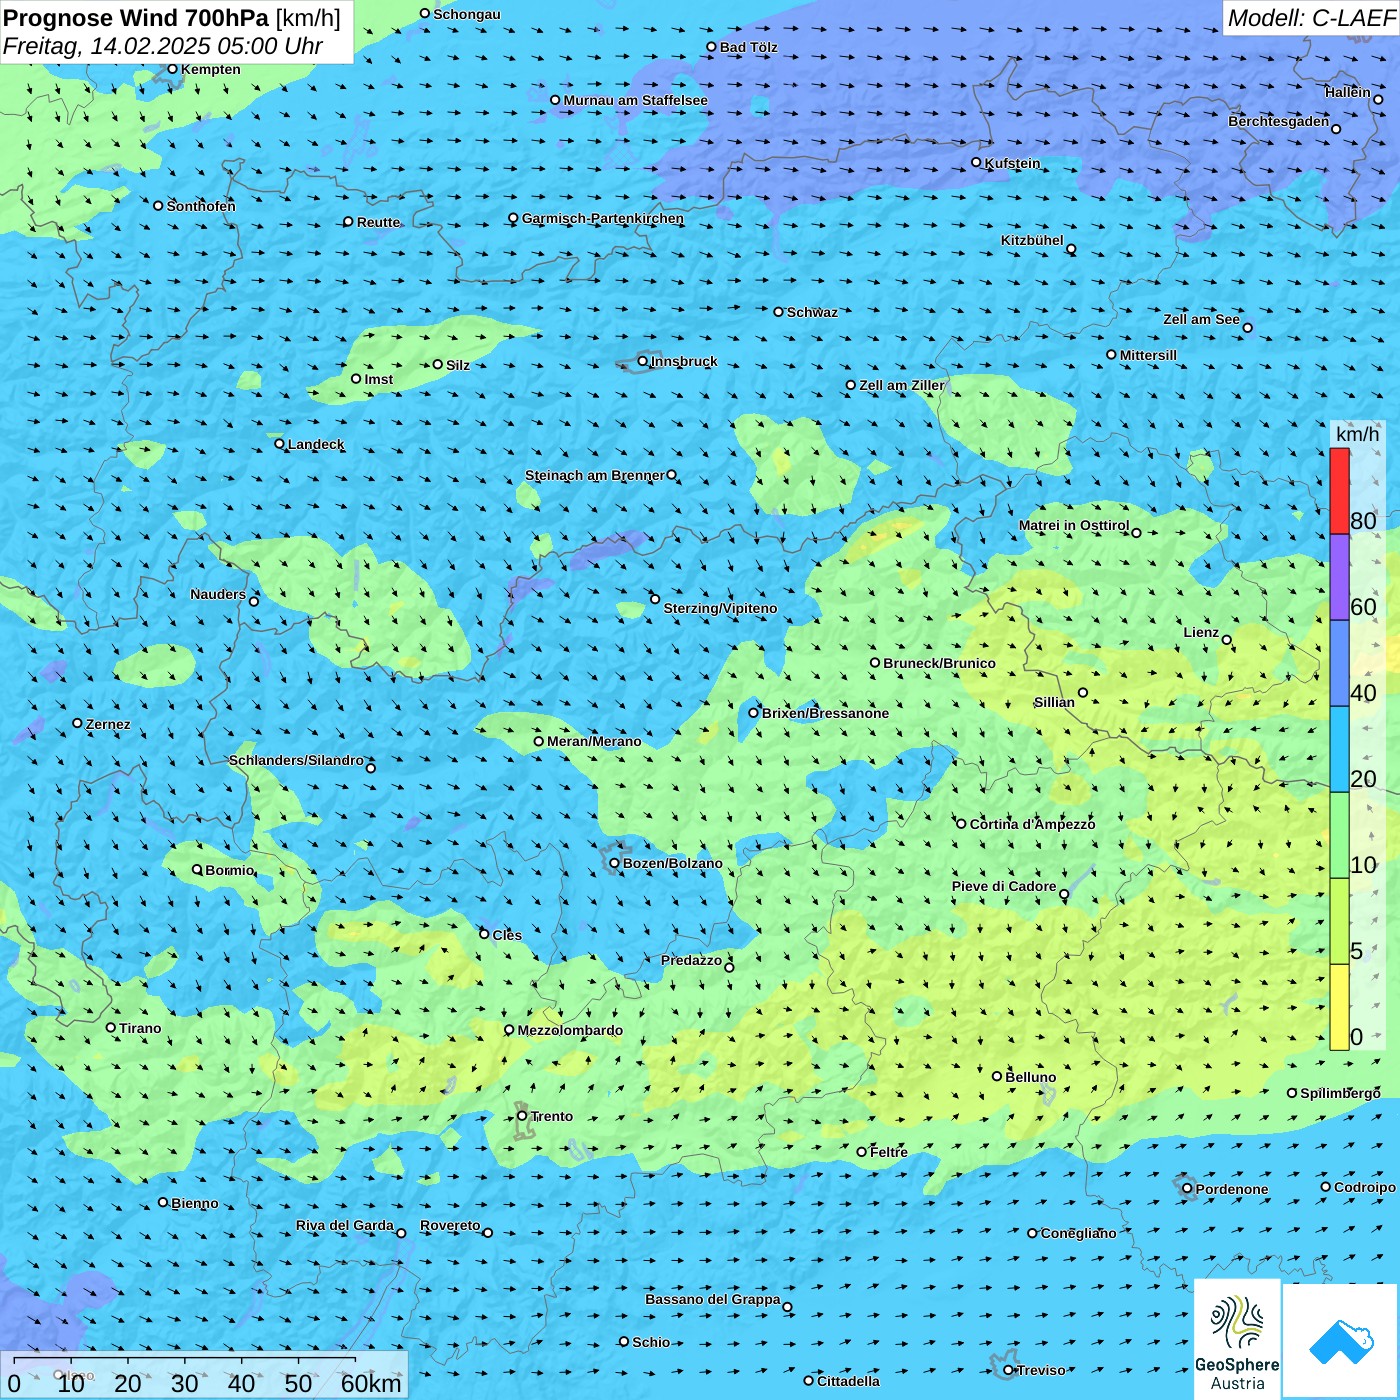Click the Brixen/Bressanone marker
1400x1400 pixels.
pos(754,713)
